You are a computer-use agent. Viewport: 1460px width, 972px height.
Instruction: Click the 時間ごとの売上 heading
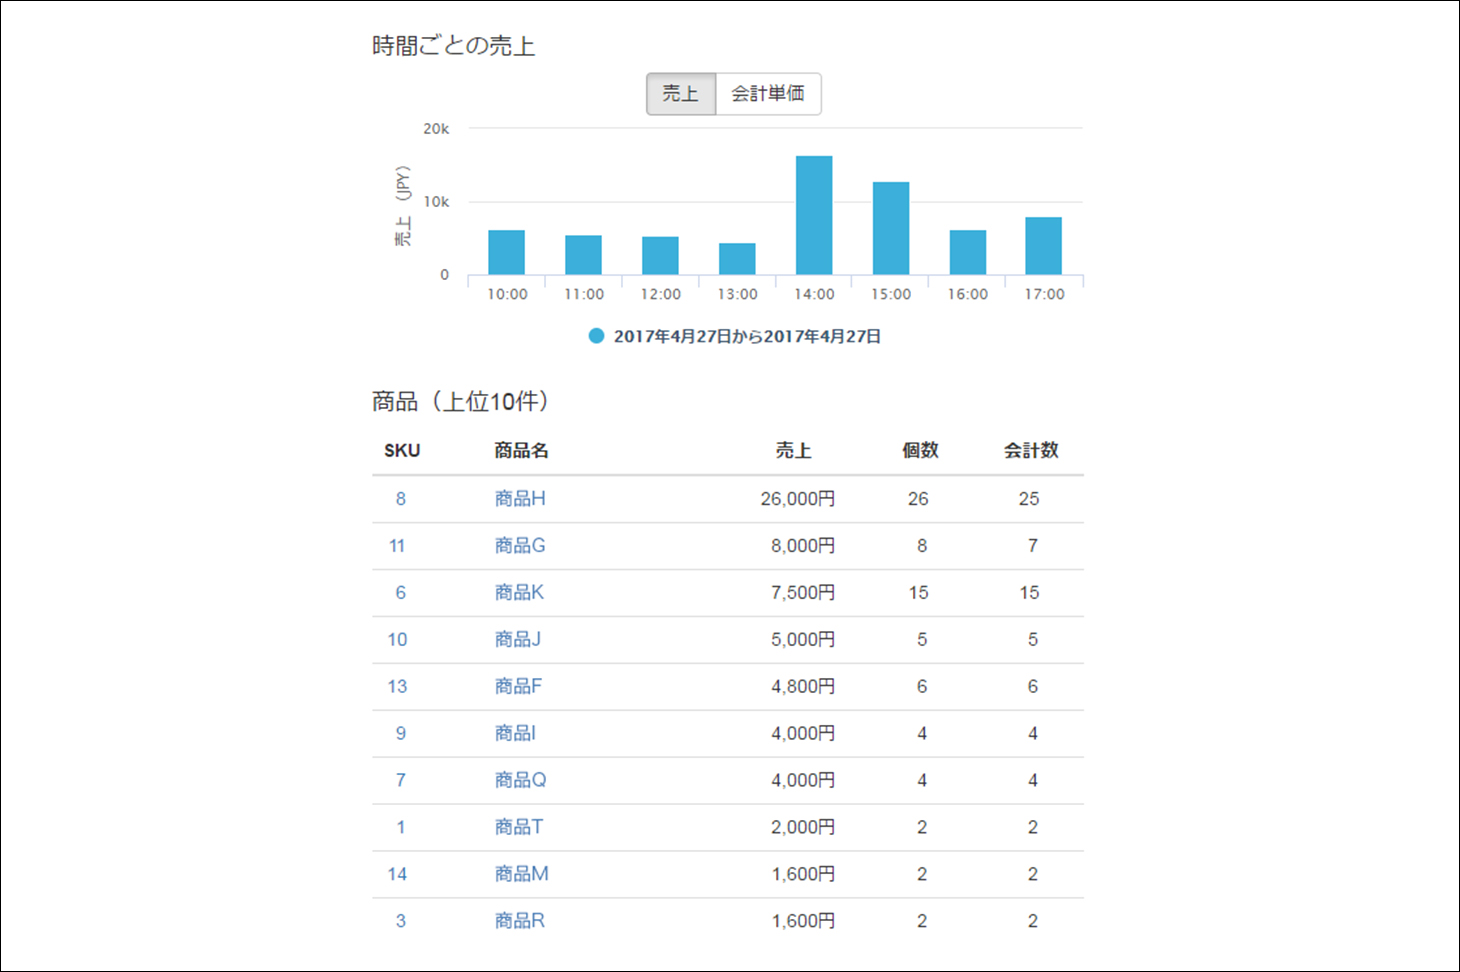click(453, 46)
